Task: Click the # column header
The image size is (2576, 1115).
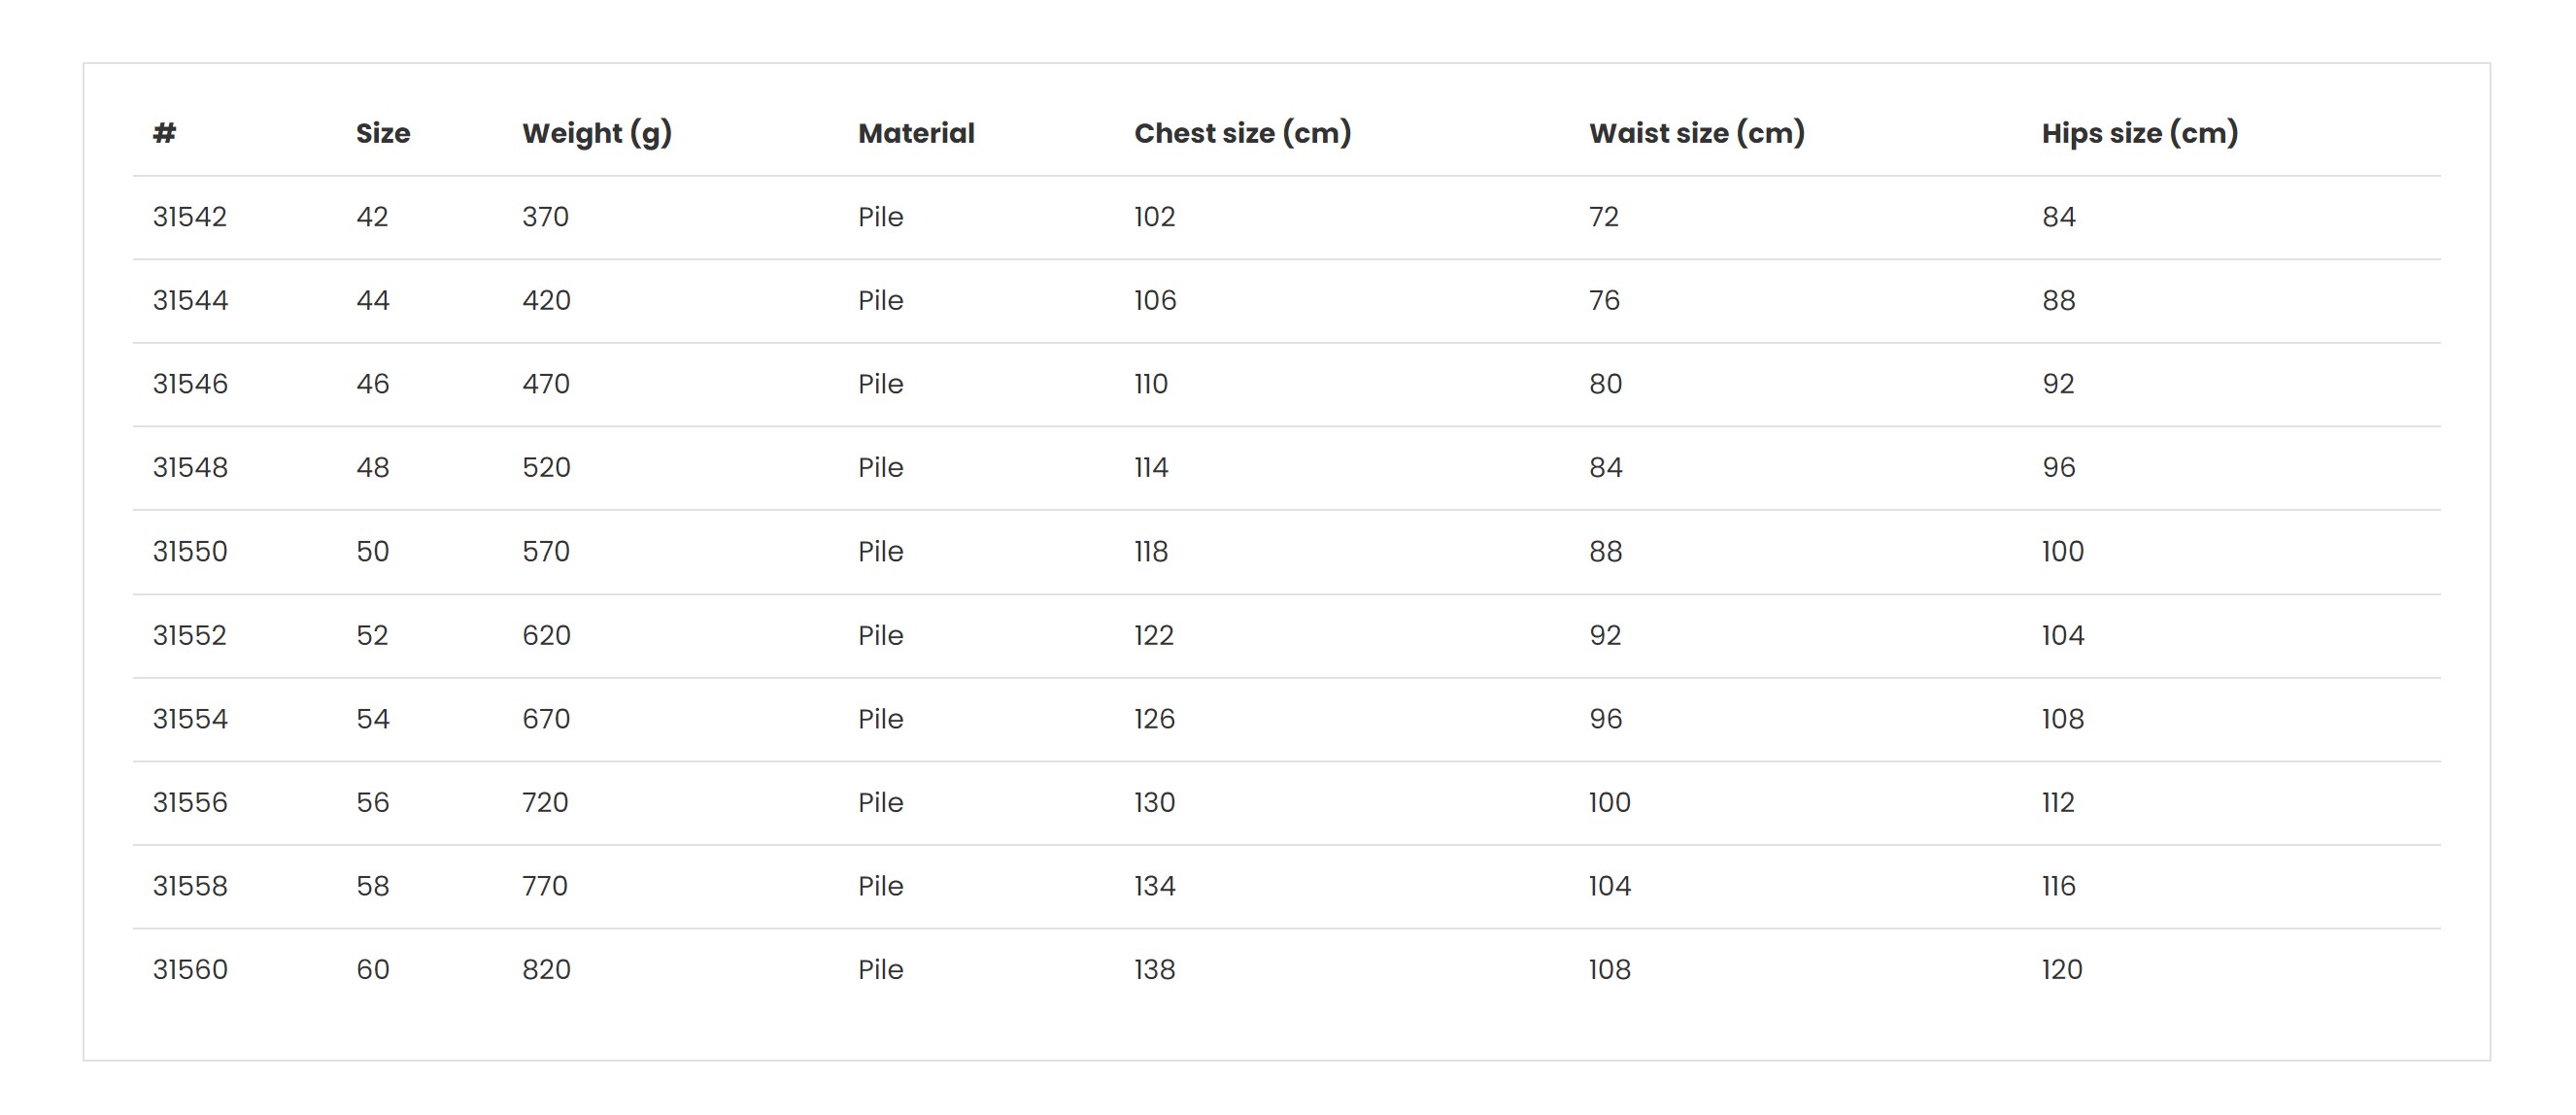Action: [165, 133]
